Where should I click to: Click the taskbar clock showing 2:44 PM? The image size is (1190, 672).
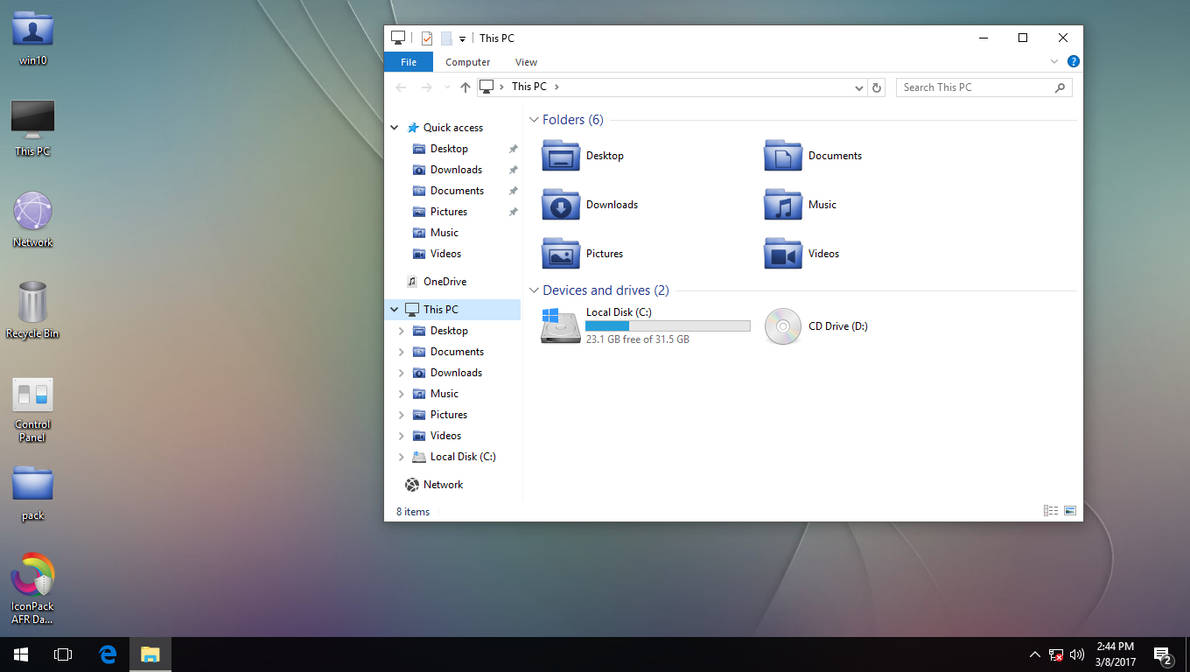coord(1116,655)
